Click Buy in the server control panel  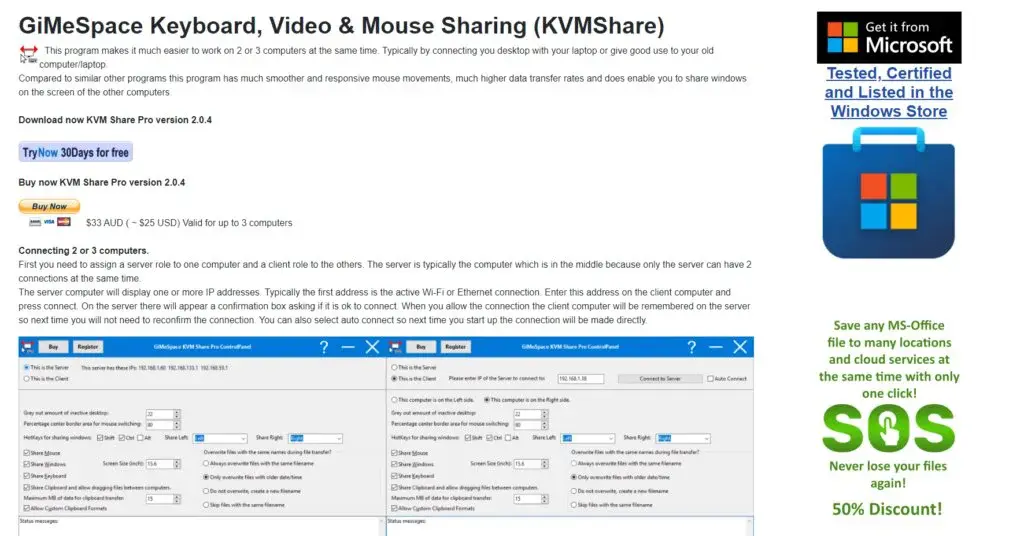click(54, 347)
